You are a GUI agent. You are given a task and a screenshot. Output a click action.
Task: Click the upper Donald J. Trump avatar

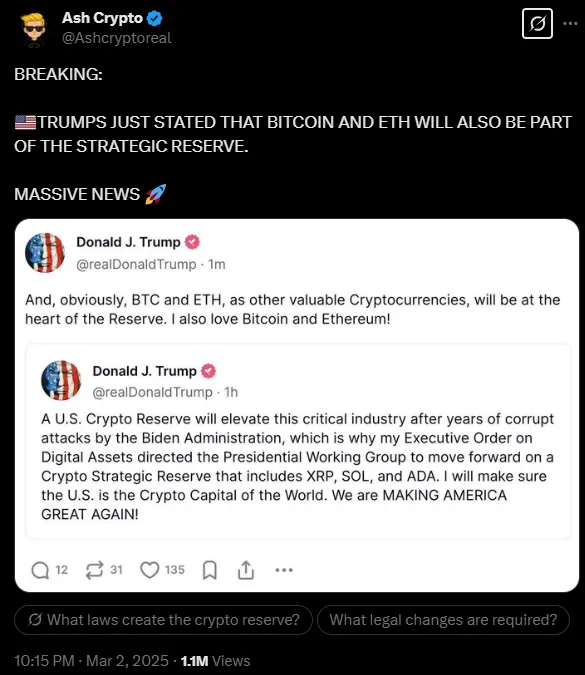45,253
